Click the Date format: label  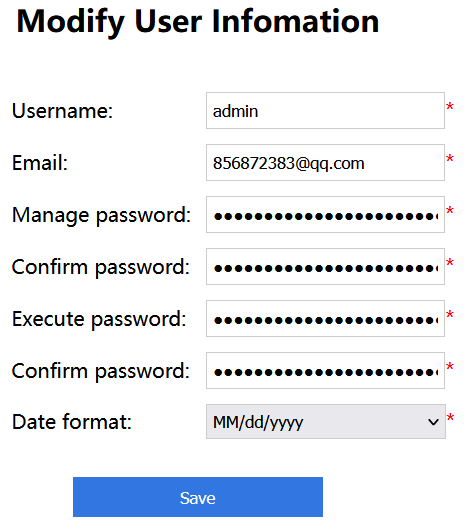[72, 422]
